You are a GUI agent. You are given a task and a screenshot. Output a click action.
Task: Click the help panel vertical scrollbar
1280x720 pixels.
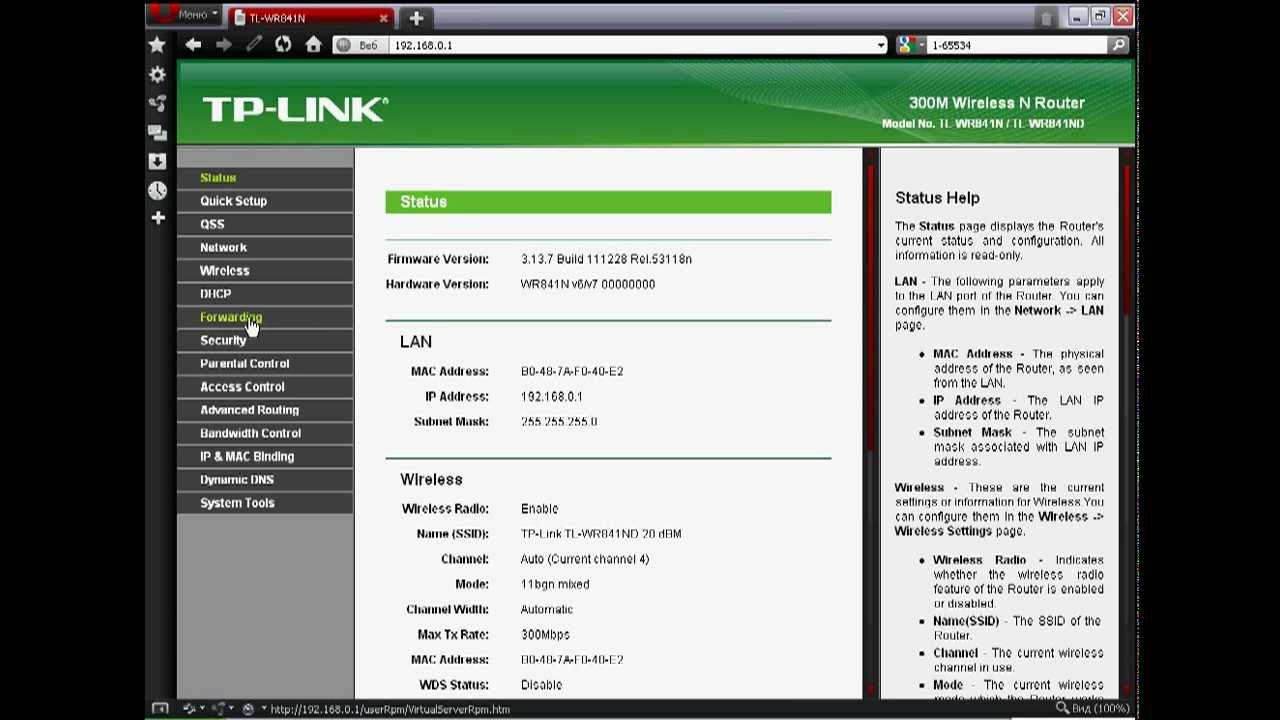click(1127, 424)
